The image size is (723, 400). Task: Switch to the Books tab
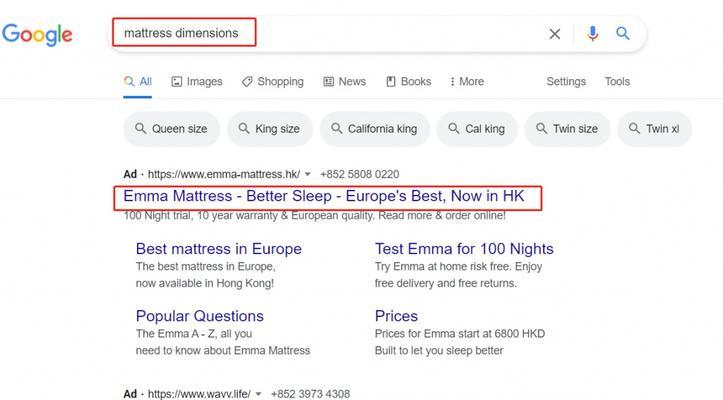(409, 82)
